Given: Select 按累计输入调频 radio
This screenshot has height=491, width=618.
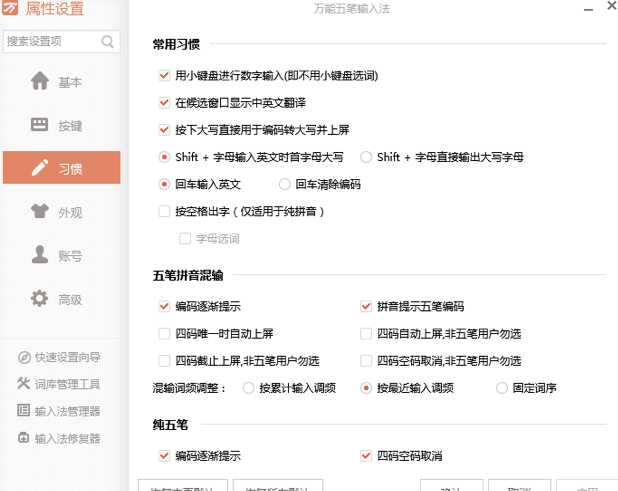Looking at the screenshot, I should point(248,388).
